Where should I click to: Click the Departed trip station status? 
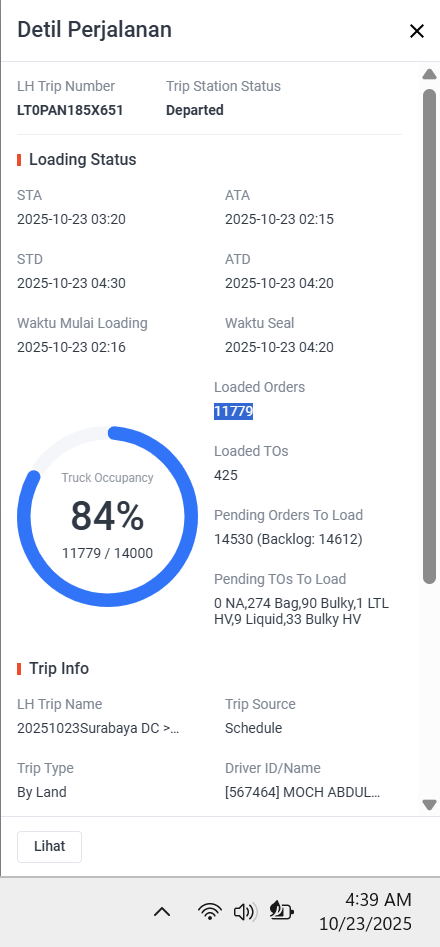point(195,111)
